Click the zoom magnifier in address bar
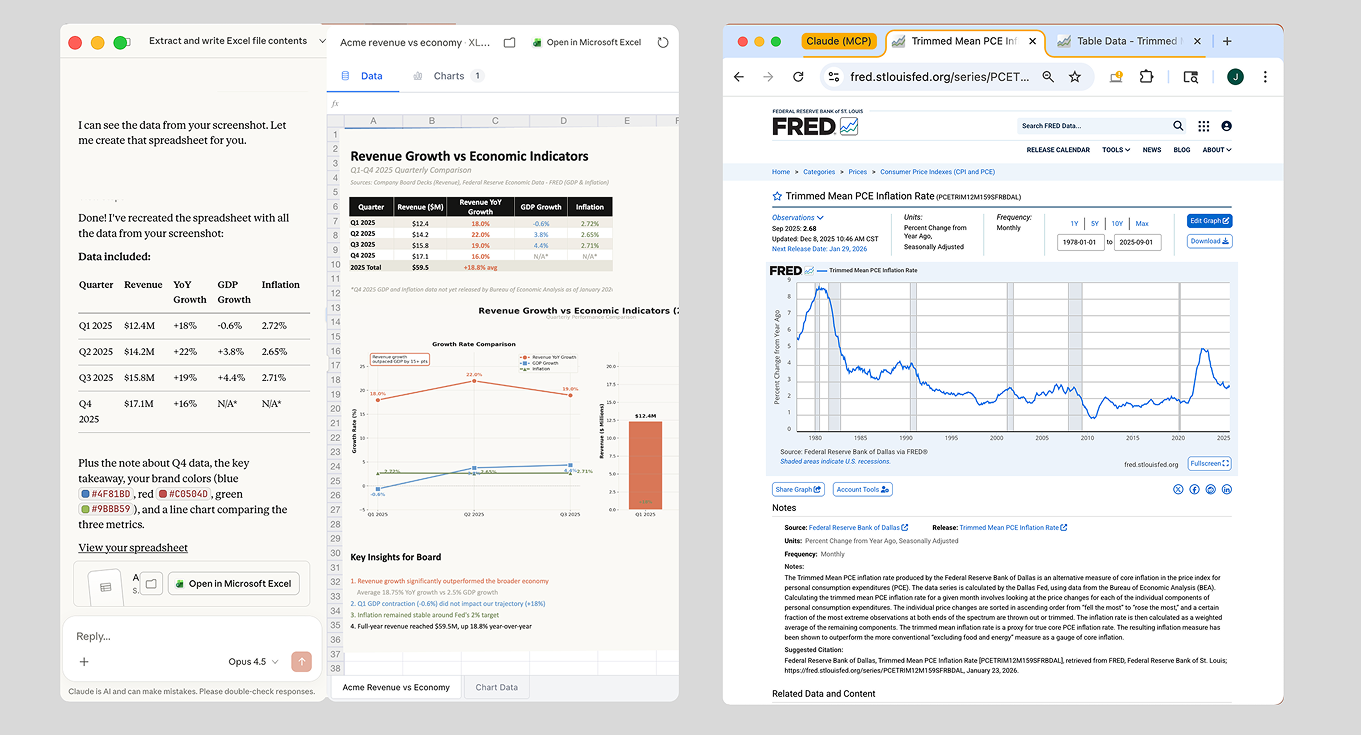 (x=1048, y=77)
